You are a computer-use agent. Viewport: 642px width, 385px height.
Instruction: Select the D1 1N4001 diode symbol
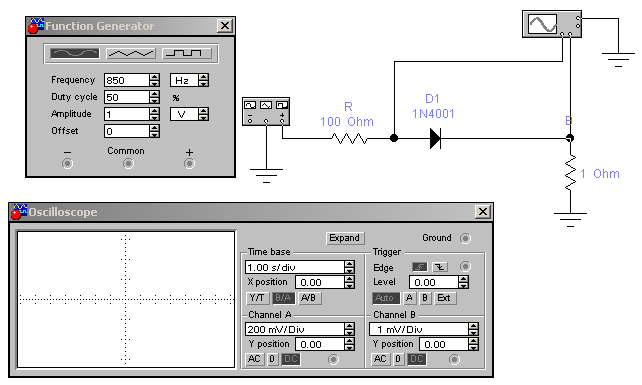pos(435,138)
